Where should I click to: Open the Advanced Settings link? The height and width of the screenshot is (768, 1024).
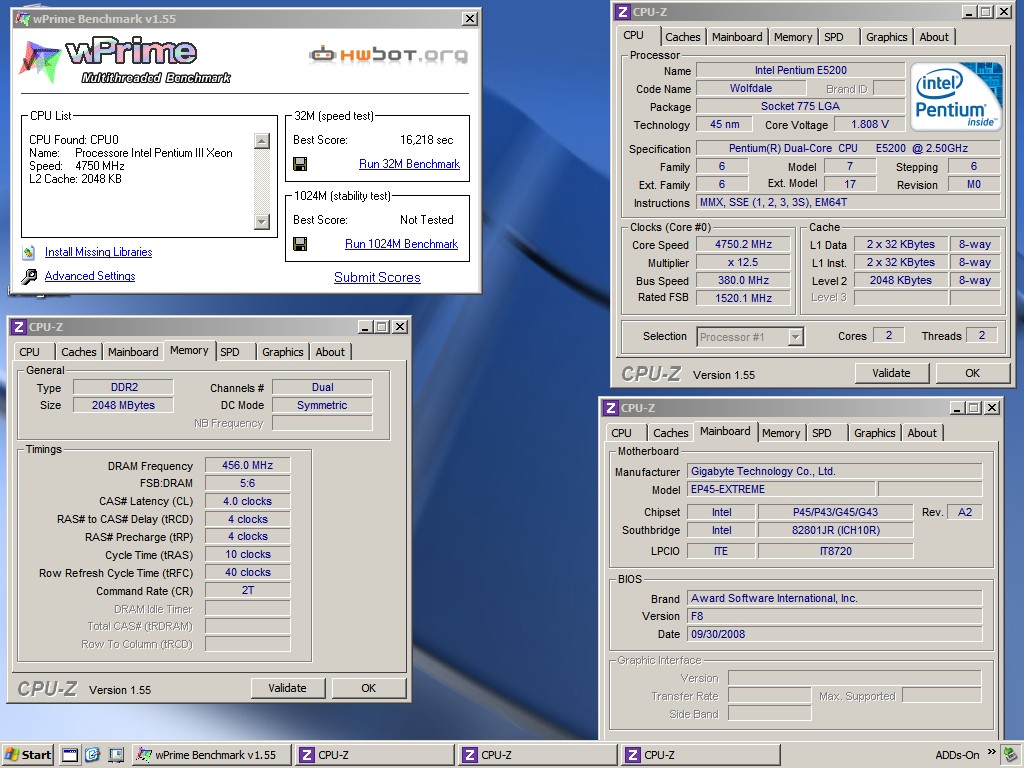[90, 276]
